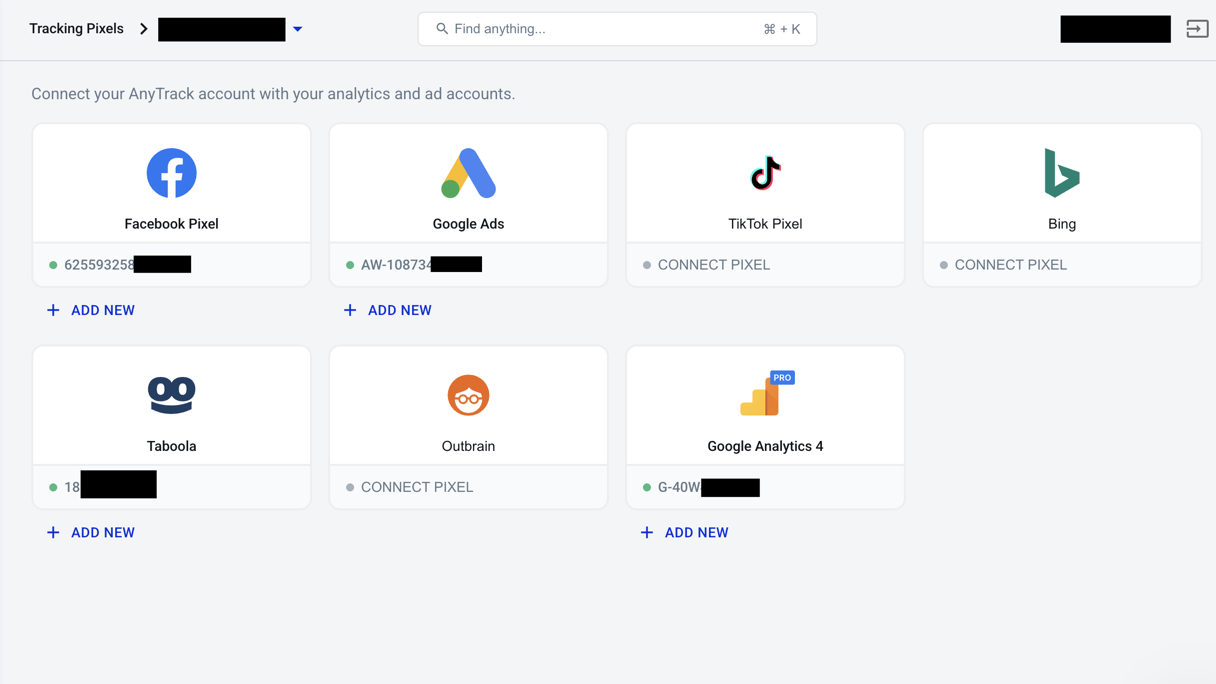Click plus icon under Google Ads card
This screenshot has height=684, width=1216.
(x=350, y=310)
